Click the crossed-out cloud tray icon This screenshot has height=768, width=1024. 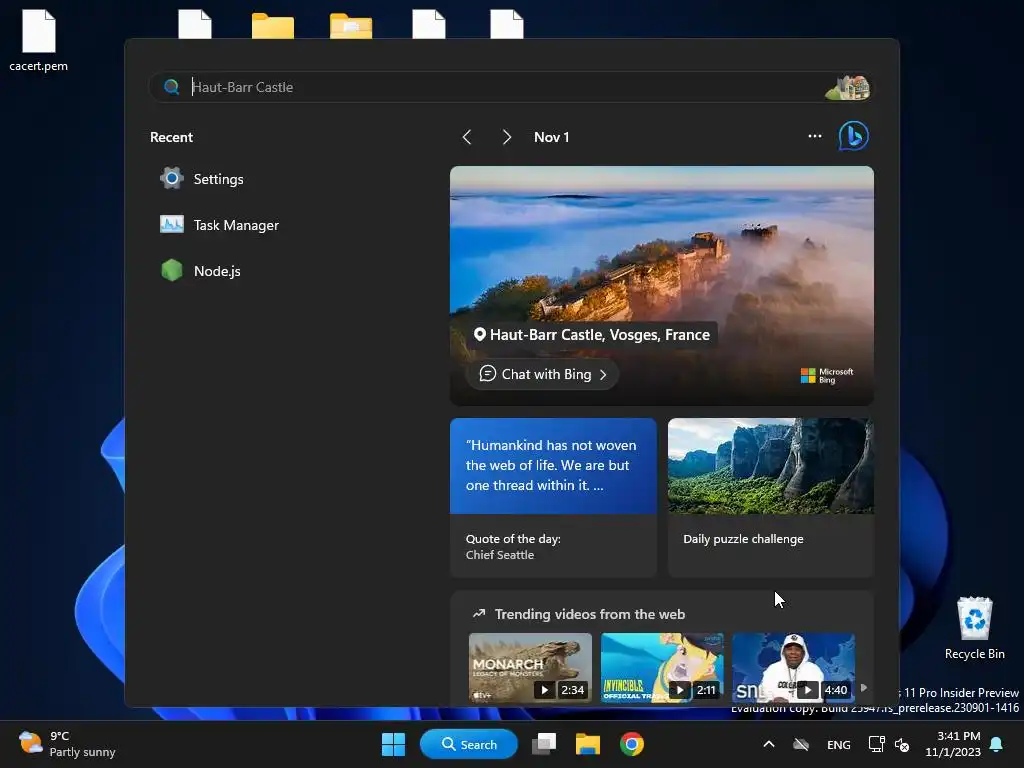(x=801, y=744)
